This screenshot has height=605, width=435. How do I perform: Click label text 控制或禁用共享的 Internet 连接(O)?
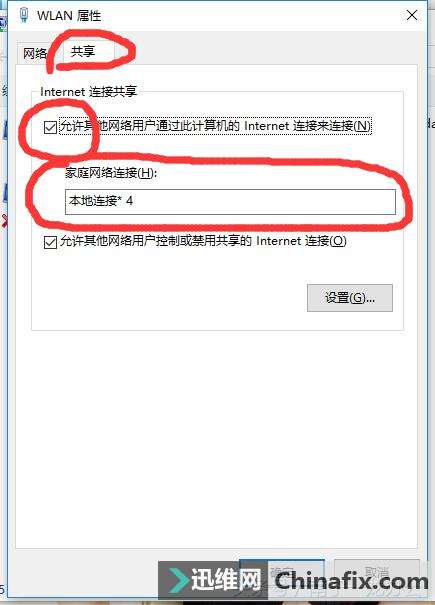pyautogui.click(x=251, y=241)
